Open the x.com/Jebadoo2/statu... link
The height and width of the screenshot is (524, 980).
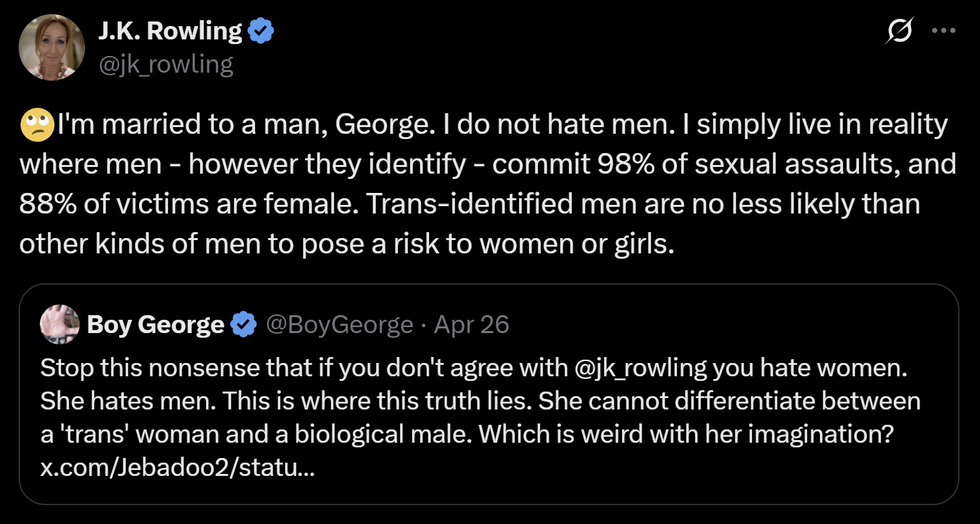tap(178, 466)
